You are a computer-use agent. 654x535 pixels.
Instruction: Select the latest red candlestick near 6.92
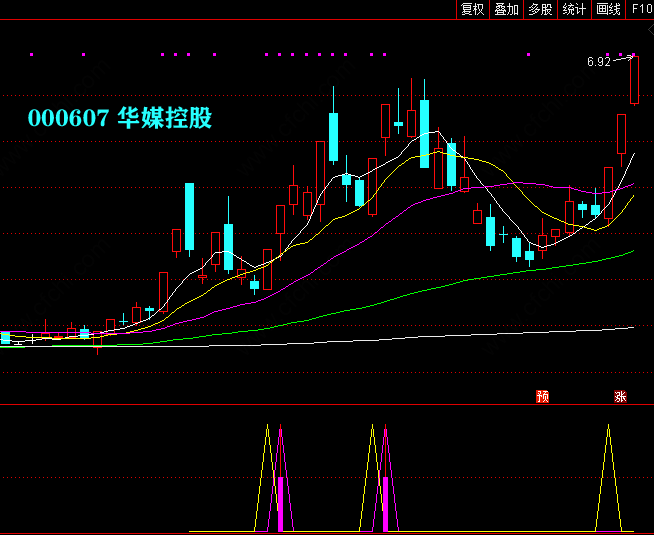coord(634,80)
